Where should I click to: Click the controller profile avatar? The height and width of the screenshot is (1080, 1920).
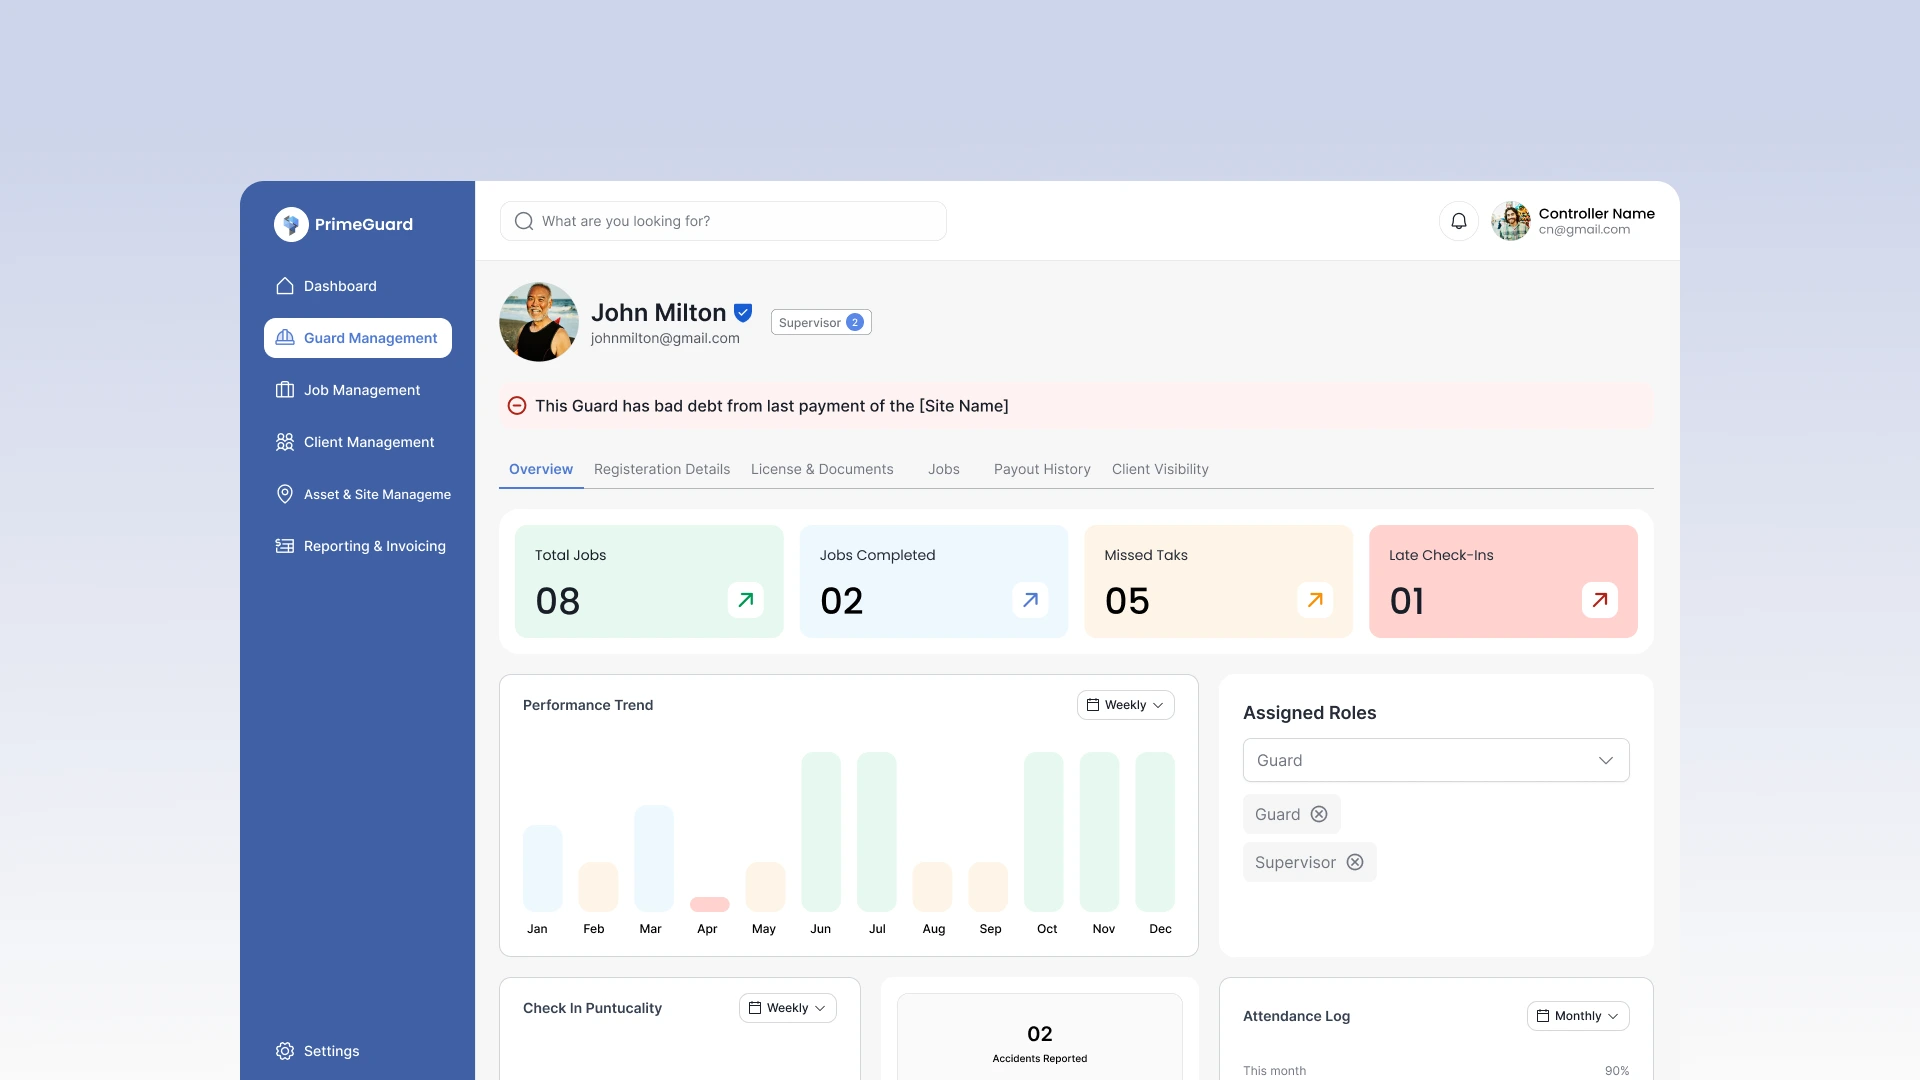coord(1511,221)
